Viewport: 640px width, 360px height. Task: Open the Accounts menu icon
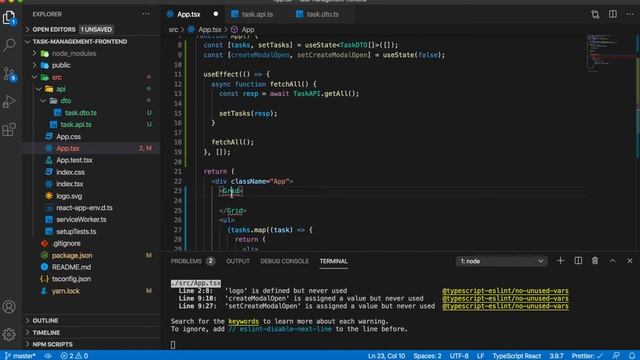click(x=9, y=307)
